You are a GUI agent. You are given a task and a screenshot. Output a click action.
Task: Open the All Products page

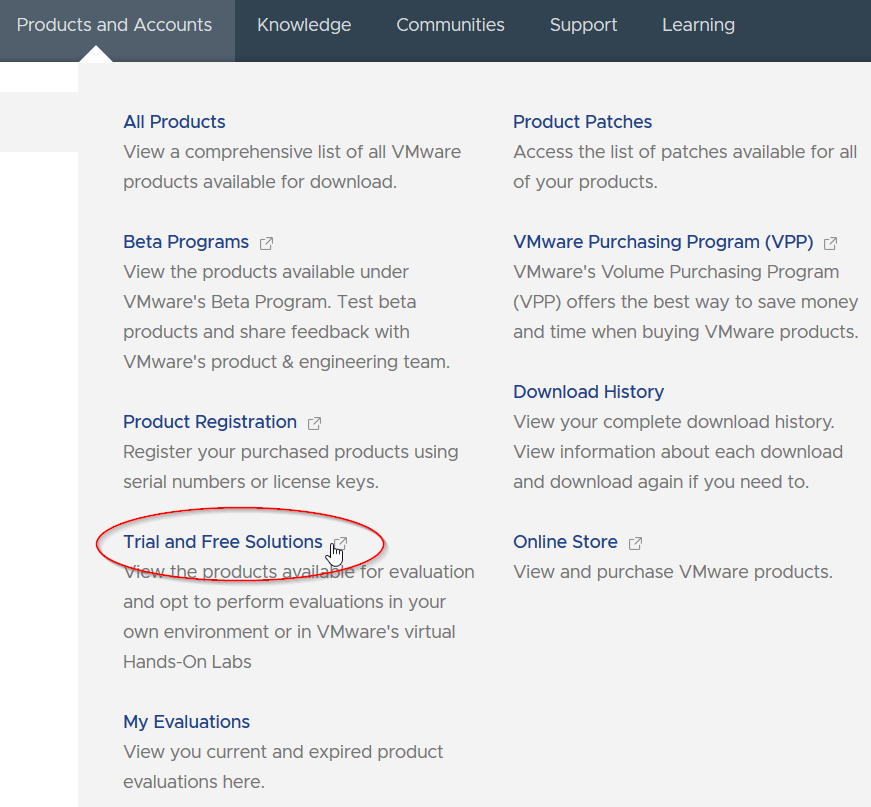(174, 121)
